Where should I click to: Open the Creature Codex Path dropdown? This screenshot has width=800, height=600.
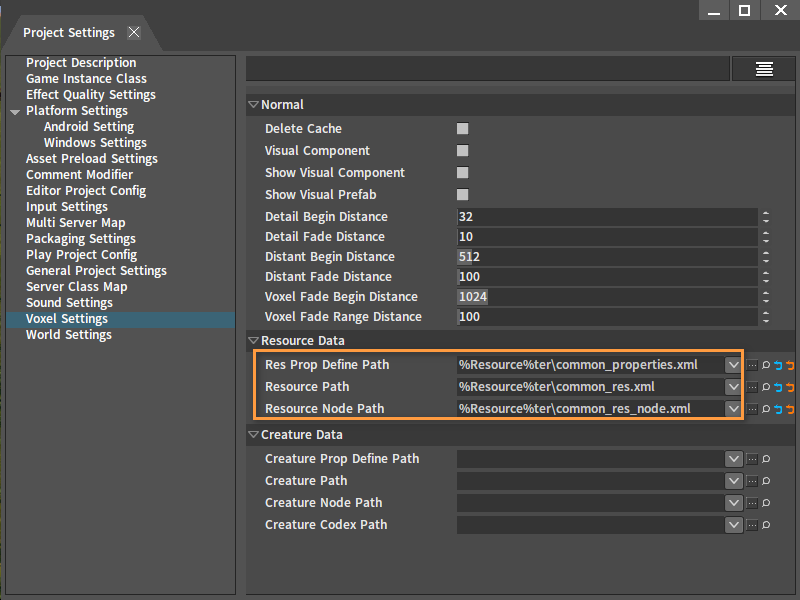click(734, 525)
